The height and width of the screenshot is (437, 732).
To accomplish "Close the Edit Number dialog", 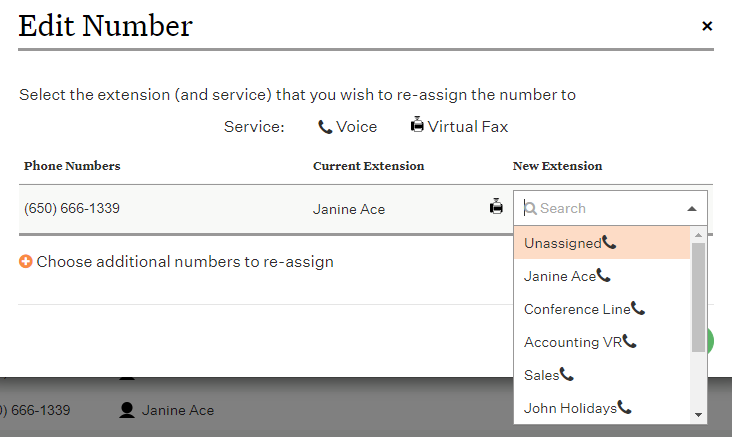I will click(707, 26).
